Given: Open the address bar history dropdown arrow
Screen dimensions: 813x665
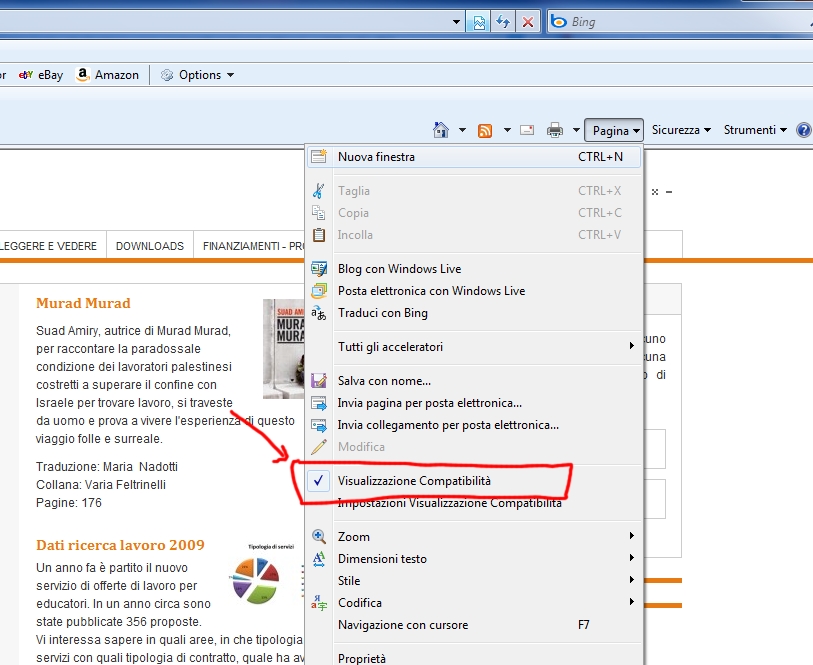Looking at the screenshot, I should pyautogui.click(x=456, y=22).
